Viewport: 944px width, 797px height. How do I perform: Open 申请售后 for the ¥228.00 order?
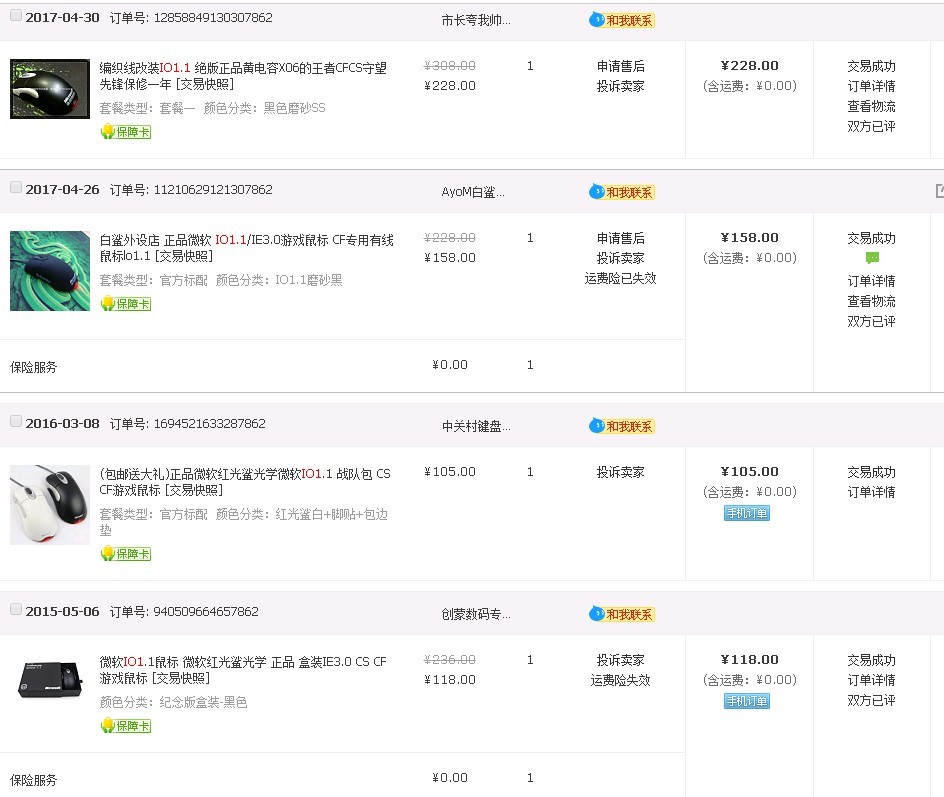pyautogui.click(x=621, y=66)
